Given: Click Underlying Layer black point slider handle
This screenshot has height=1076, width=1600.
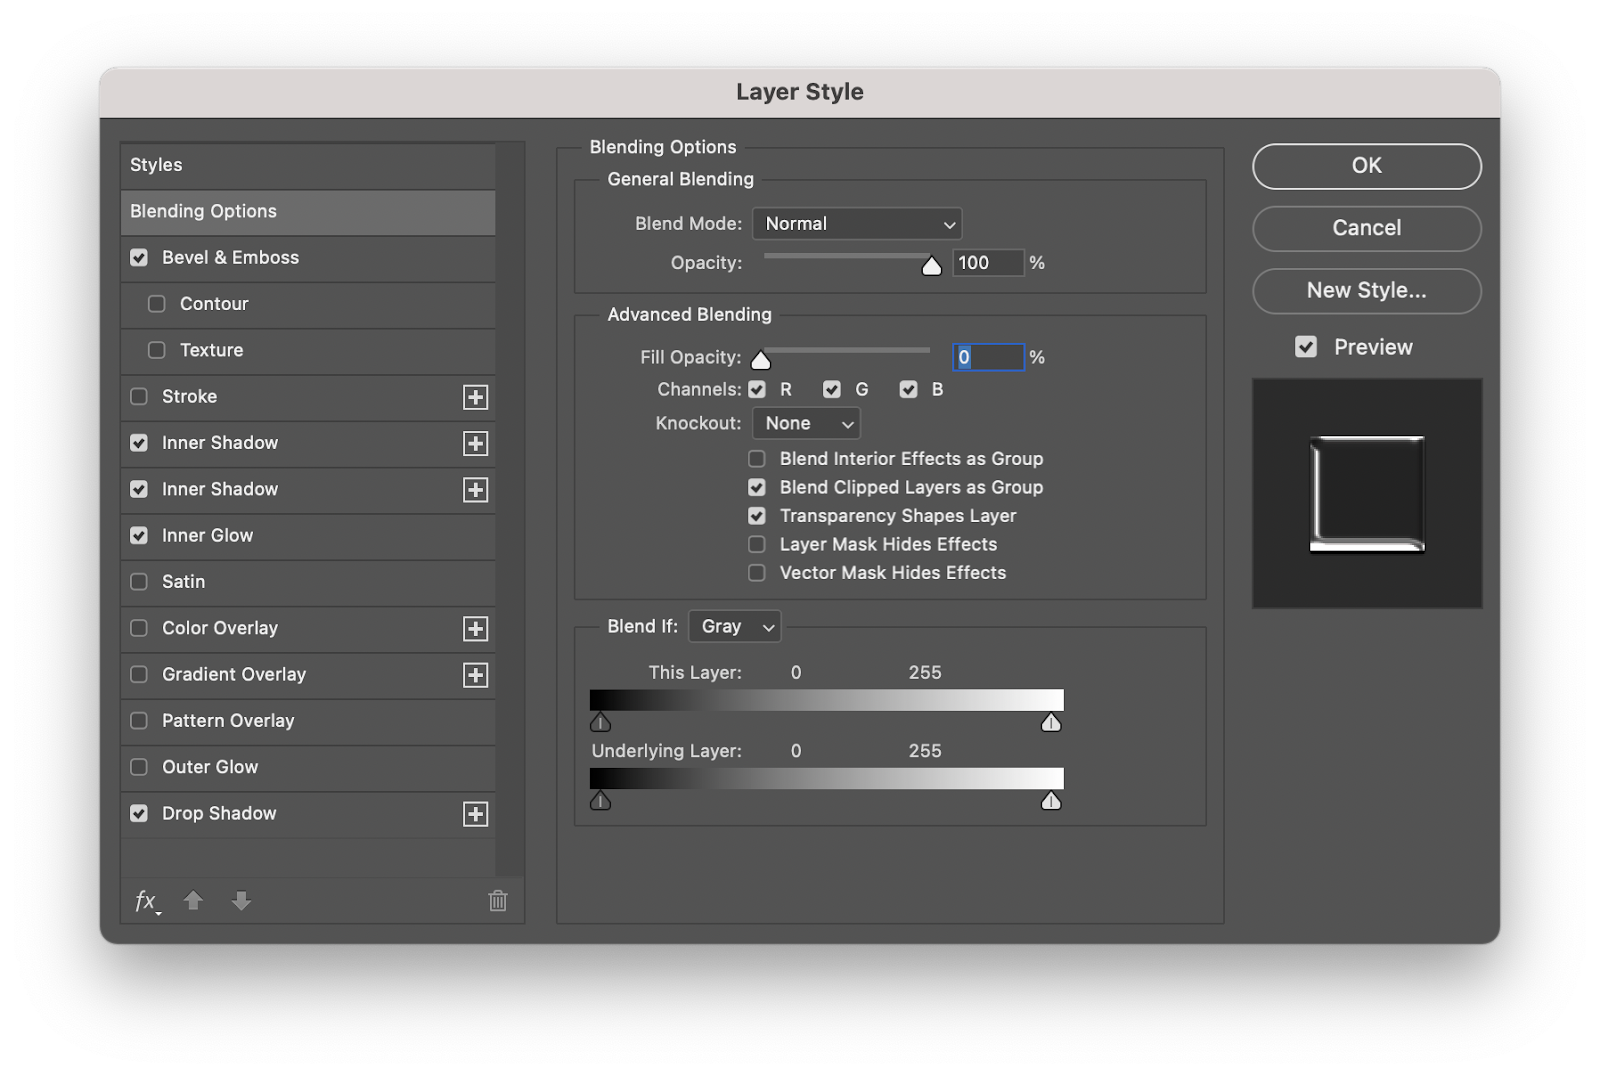Looking at the screenshot, I should [x=600, y=800].
